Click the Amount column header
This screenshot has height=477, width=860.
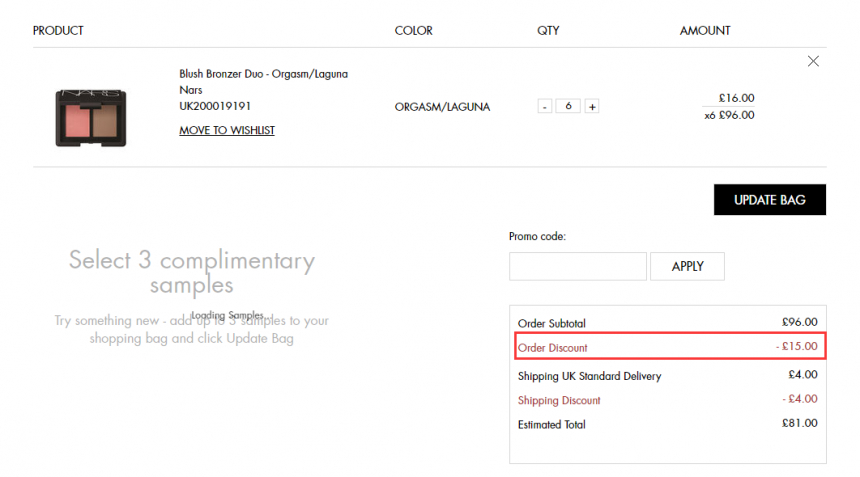pos(705,31)
